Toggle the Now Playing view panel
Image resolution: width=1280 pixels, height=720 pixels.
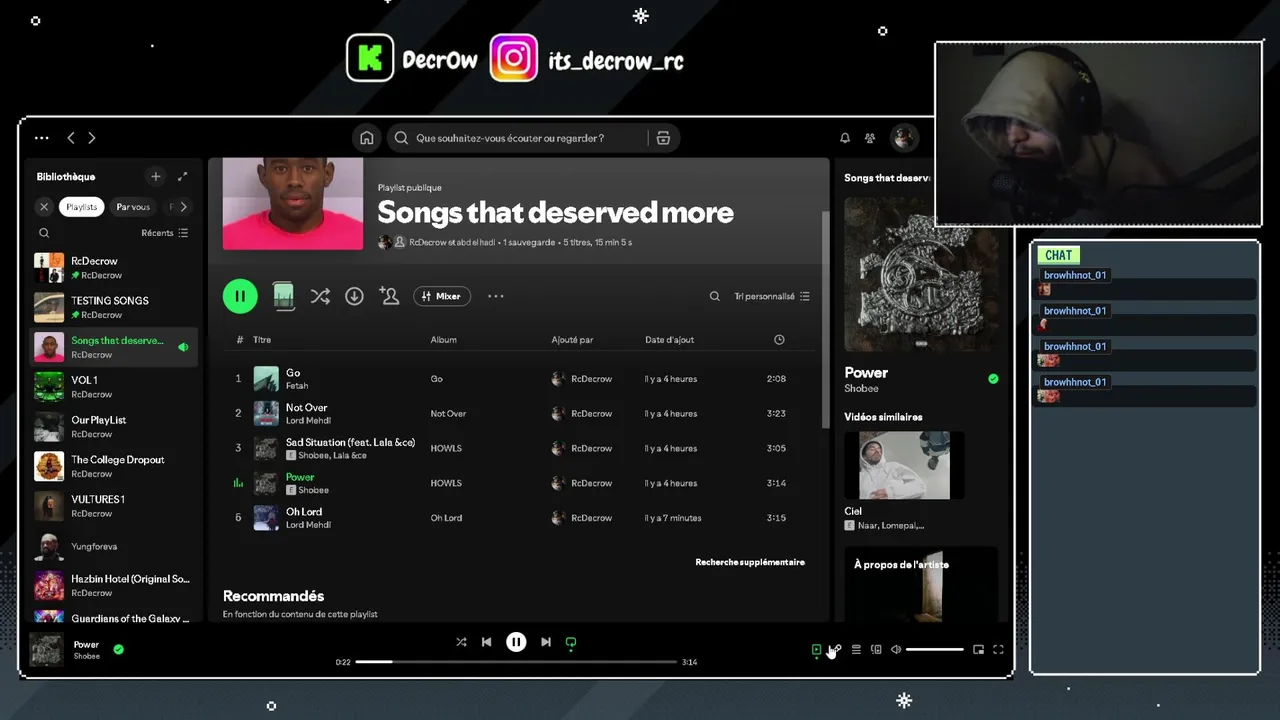(816, 649)
